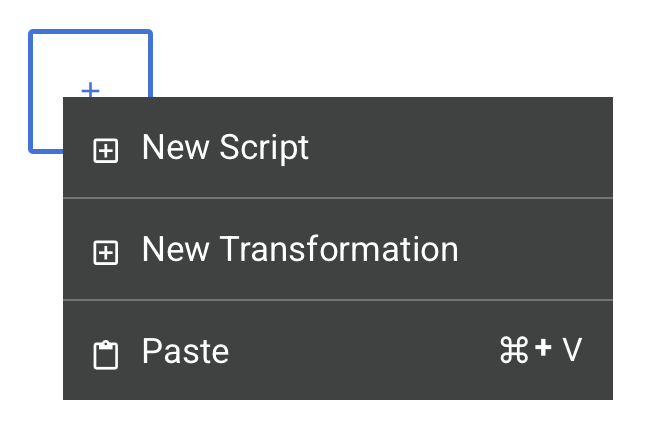Click the word Script in the first entry
Image resolution: width=648 pixels, height=438 pixels.
coord(265,148)
